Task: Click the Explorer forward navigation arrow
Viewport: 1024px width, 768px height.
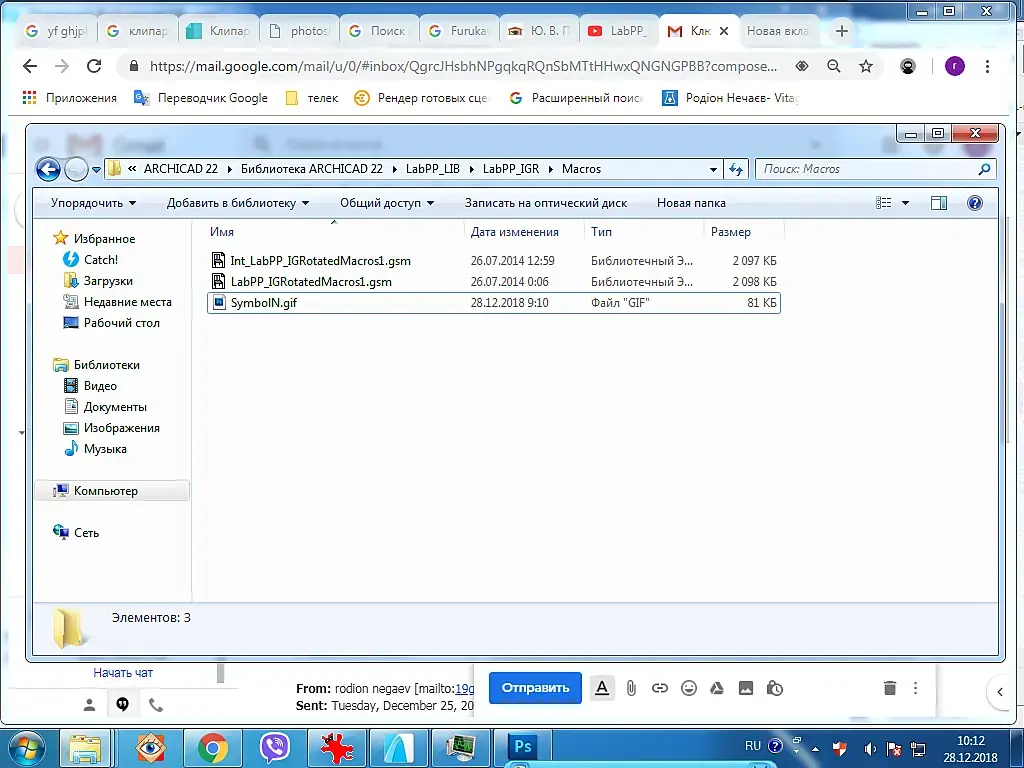Action: click(76, 170)
